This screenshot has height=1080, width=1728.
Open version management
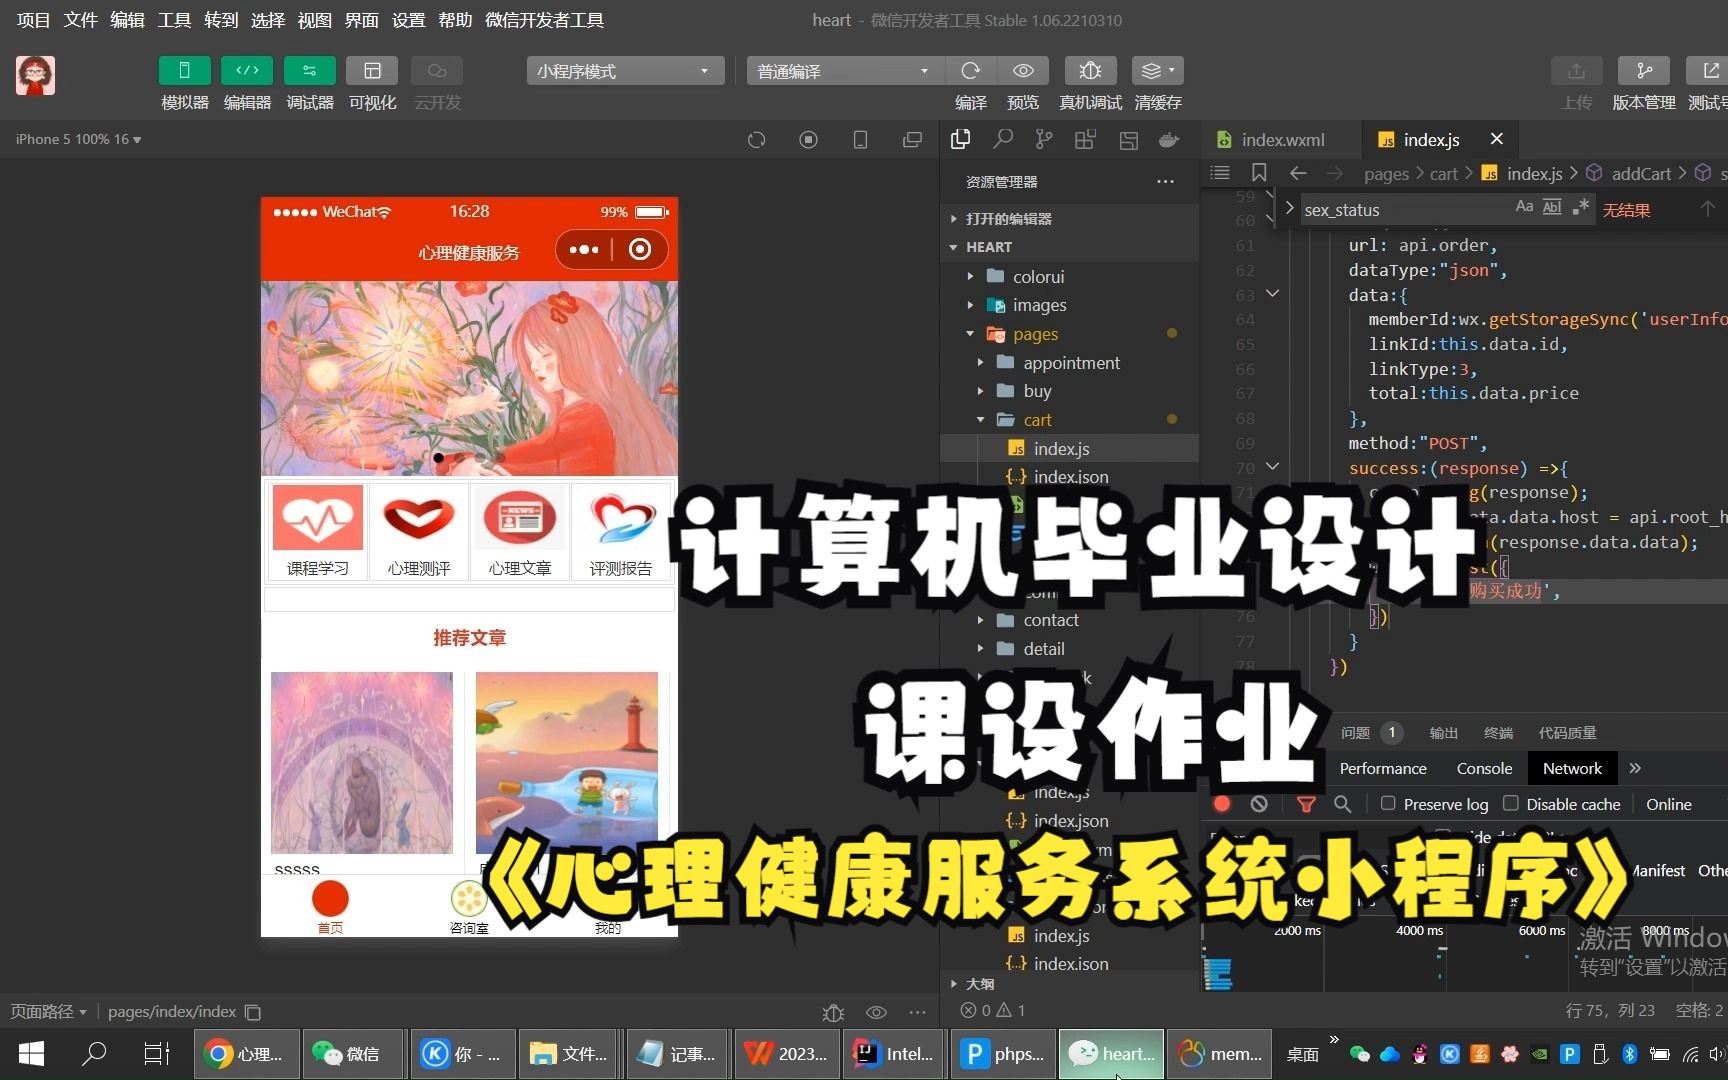point(1643,70)
